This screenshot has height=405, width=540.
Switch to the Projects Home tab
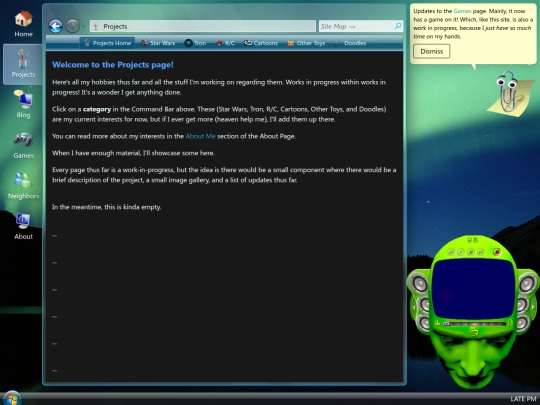[x=107, y=43]
